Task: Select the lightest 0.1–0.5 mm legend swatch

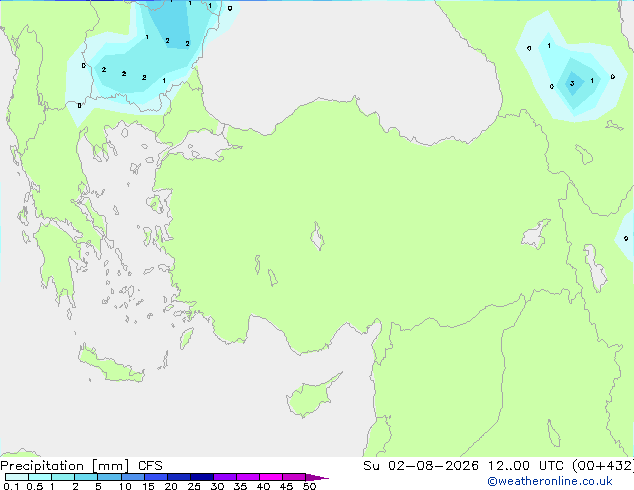Action: coord(17,477)
